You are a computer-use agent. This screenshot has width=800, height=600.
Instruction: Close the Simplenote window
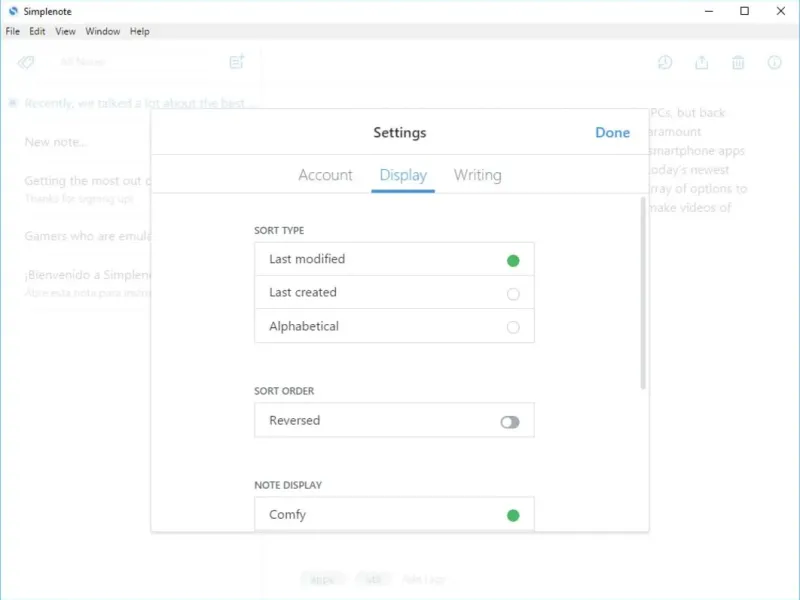tap(781, 11)
